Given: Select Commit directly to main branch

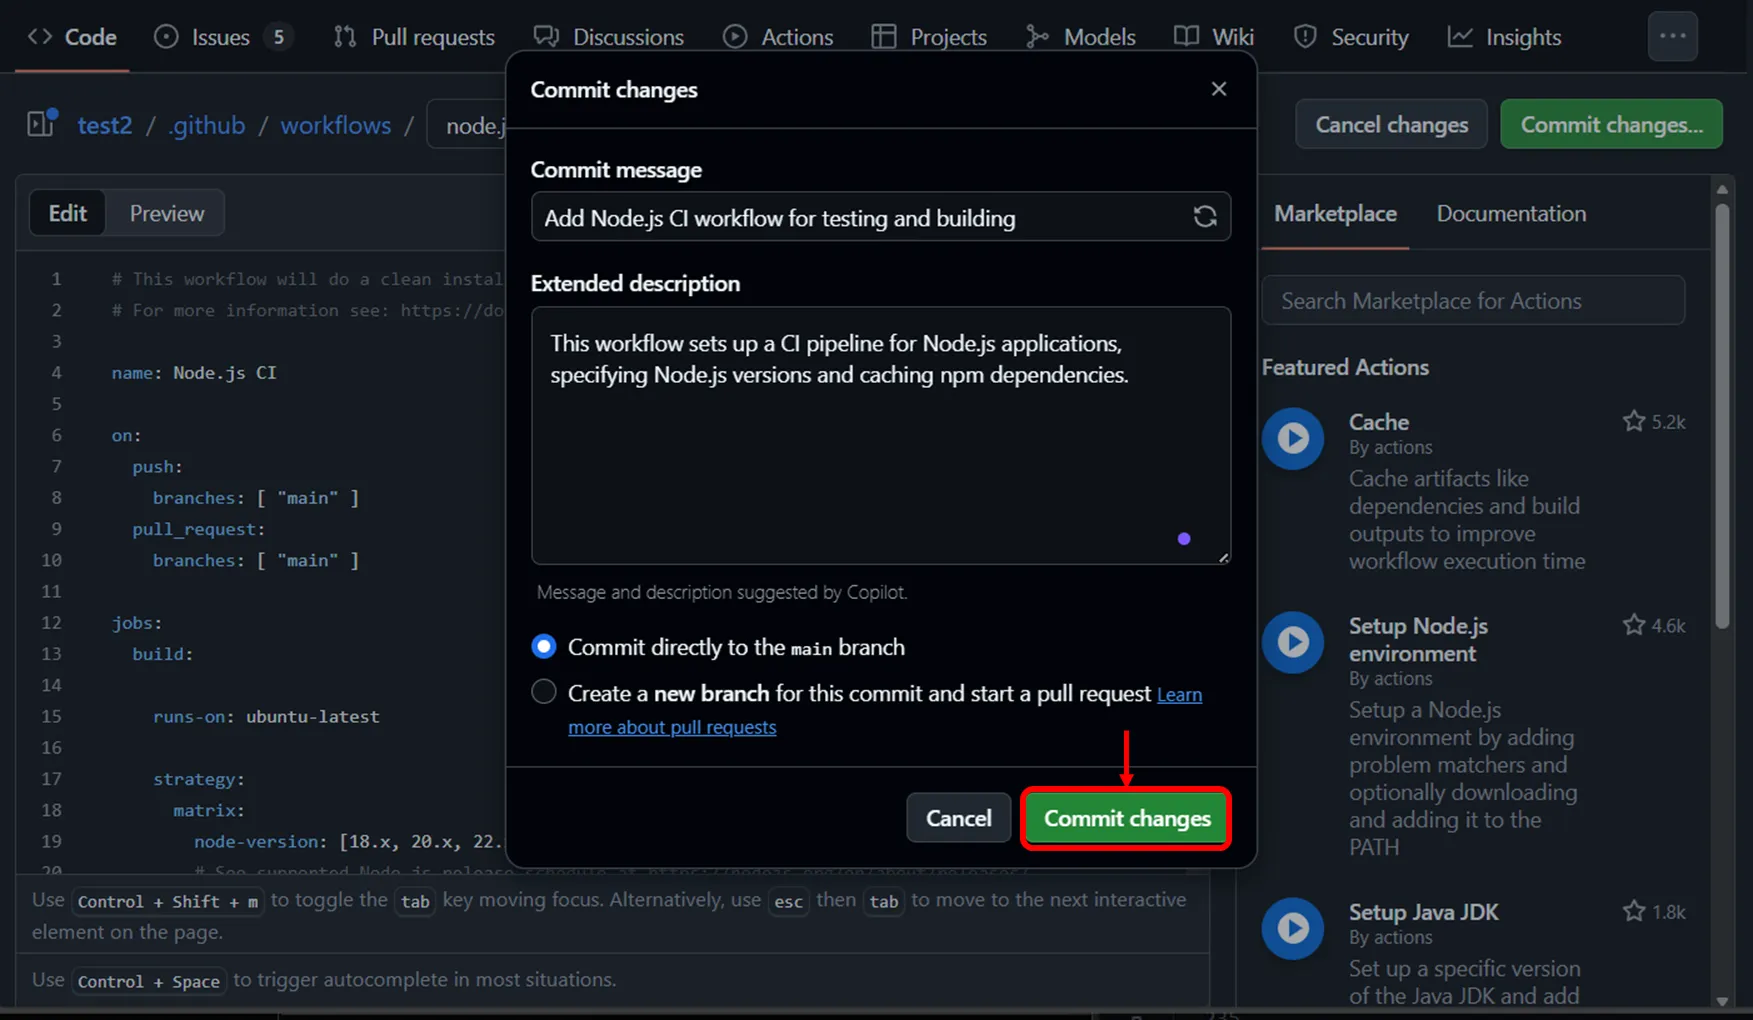Looking at the screenshot, I should 544,647.
